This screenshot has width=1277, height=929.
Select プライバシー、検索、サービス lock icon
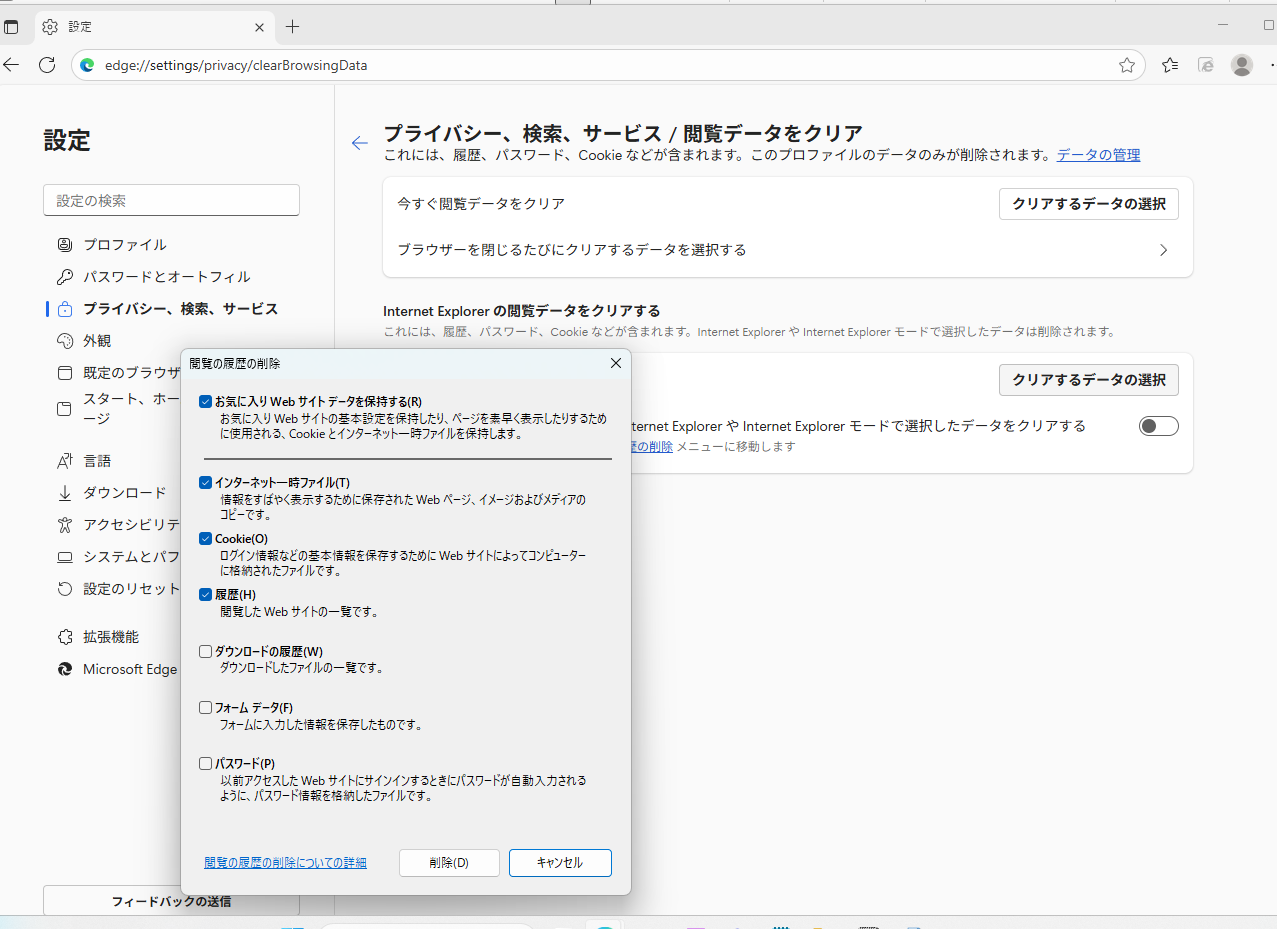[x=65, y=309]
